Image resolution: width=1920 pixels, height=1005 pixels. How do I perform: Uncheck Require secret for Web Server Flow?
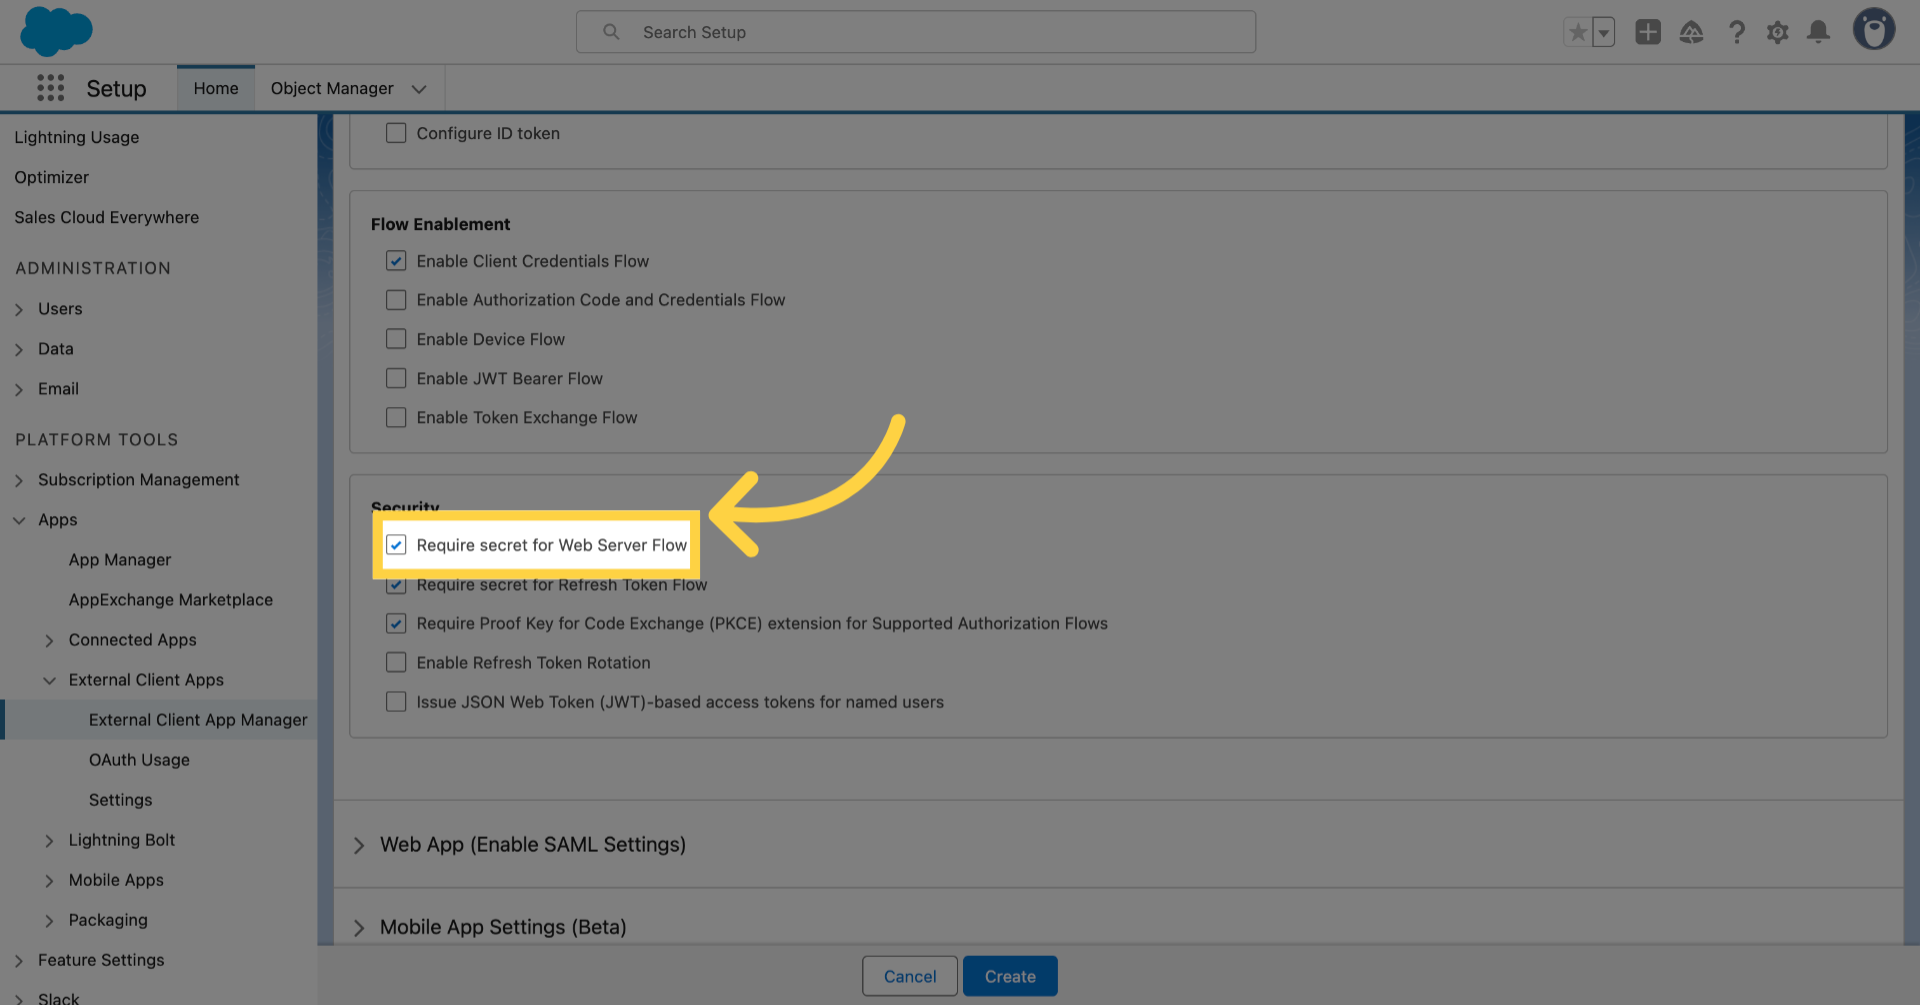pyautogui.click(x=396, y=545)
